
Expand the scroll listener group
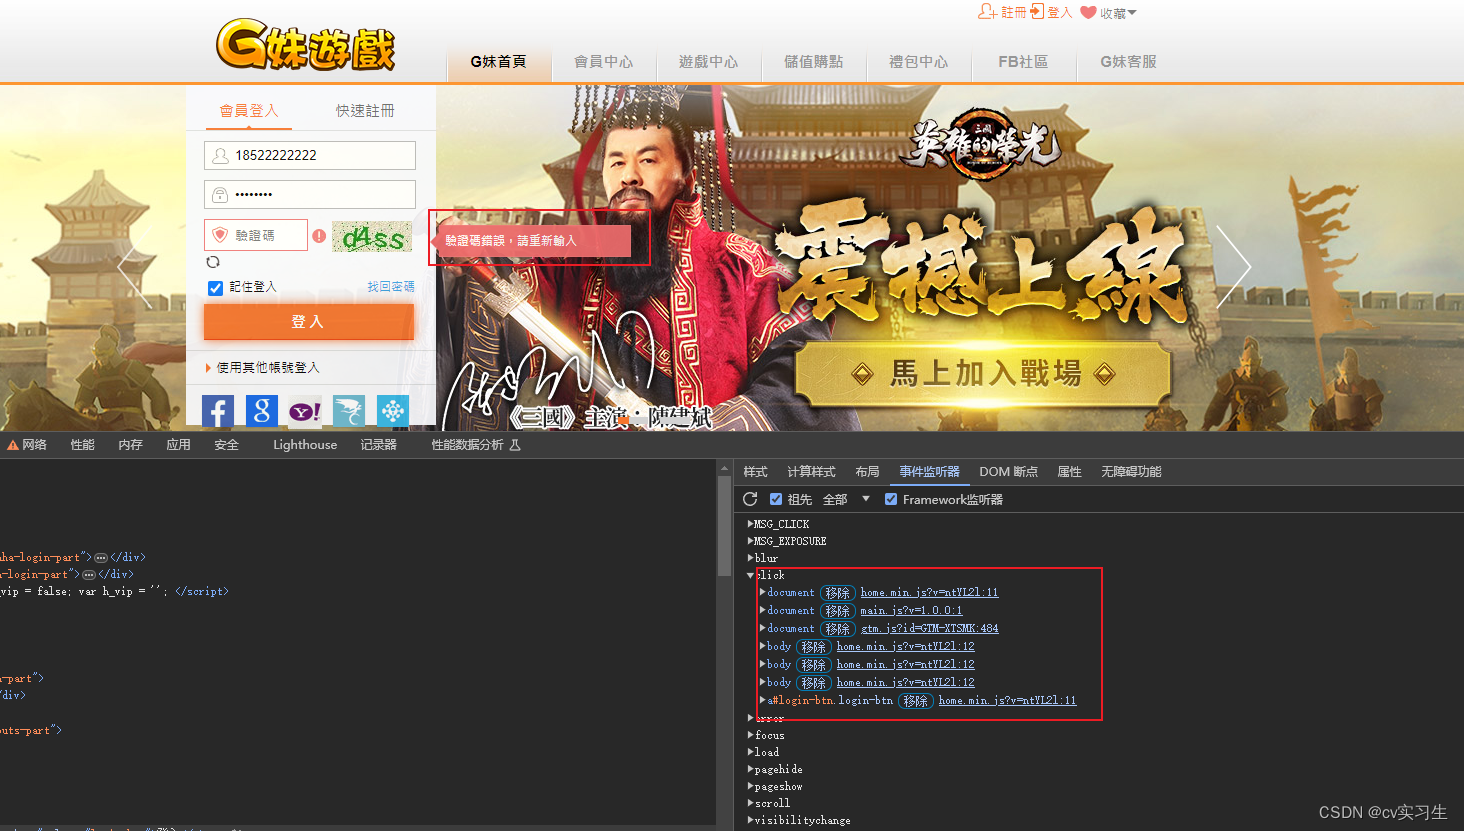click(x=750, y=803)
